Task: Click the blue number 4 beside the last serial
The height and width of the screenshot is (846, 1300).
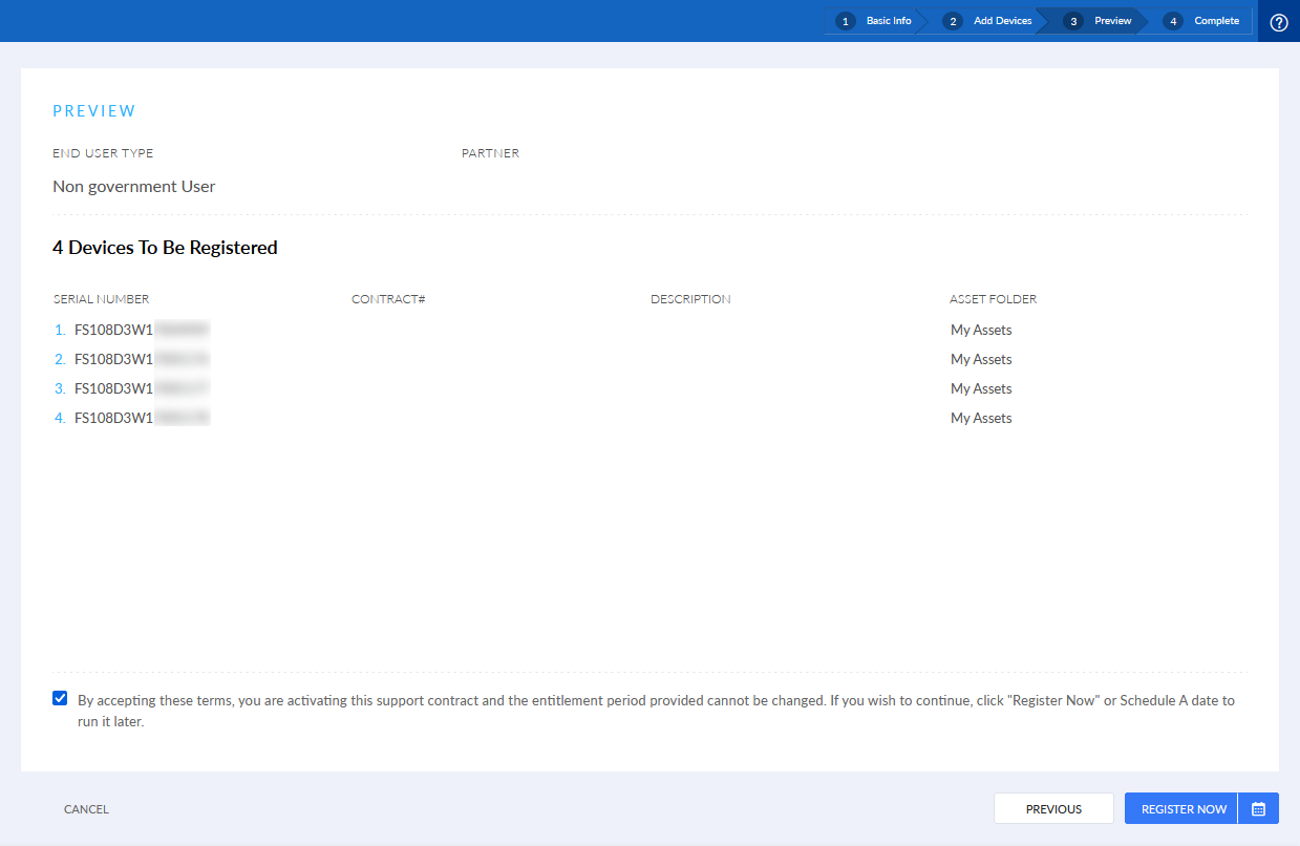Action: (x=59, y=417)
